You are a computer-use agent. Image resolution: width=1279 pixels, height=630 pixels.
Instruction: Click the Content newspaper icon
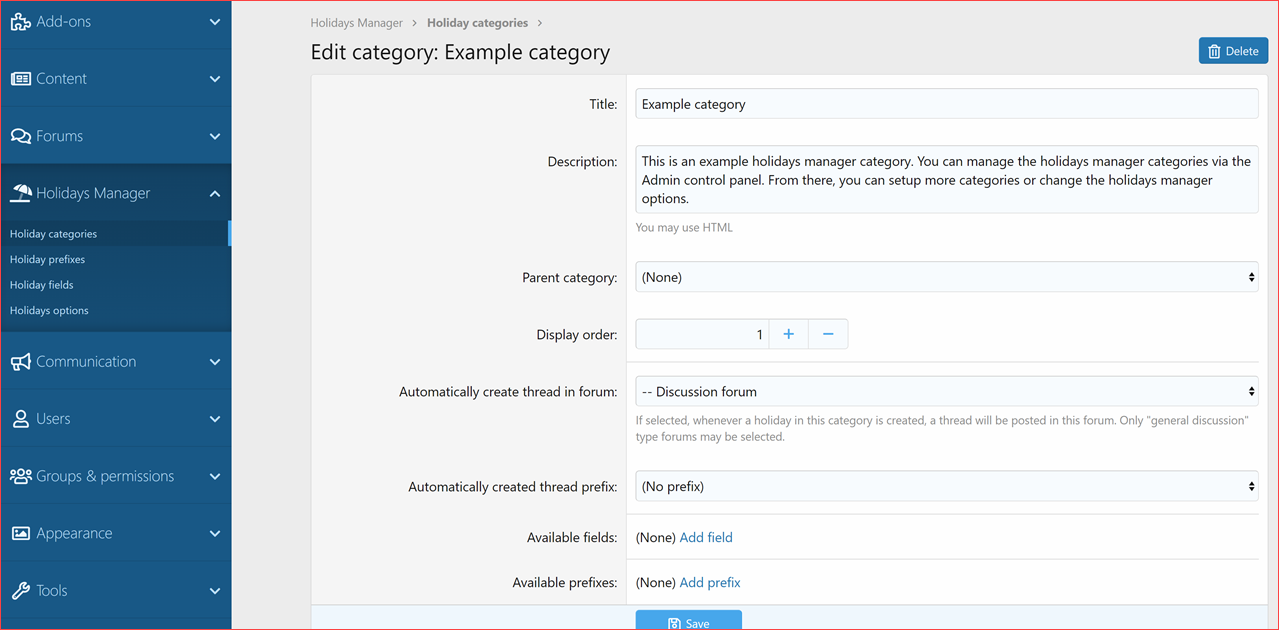tap(20, 79)
